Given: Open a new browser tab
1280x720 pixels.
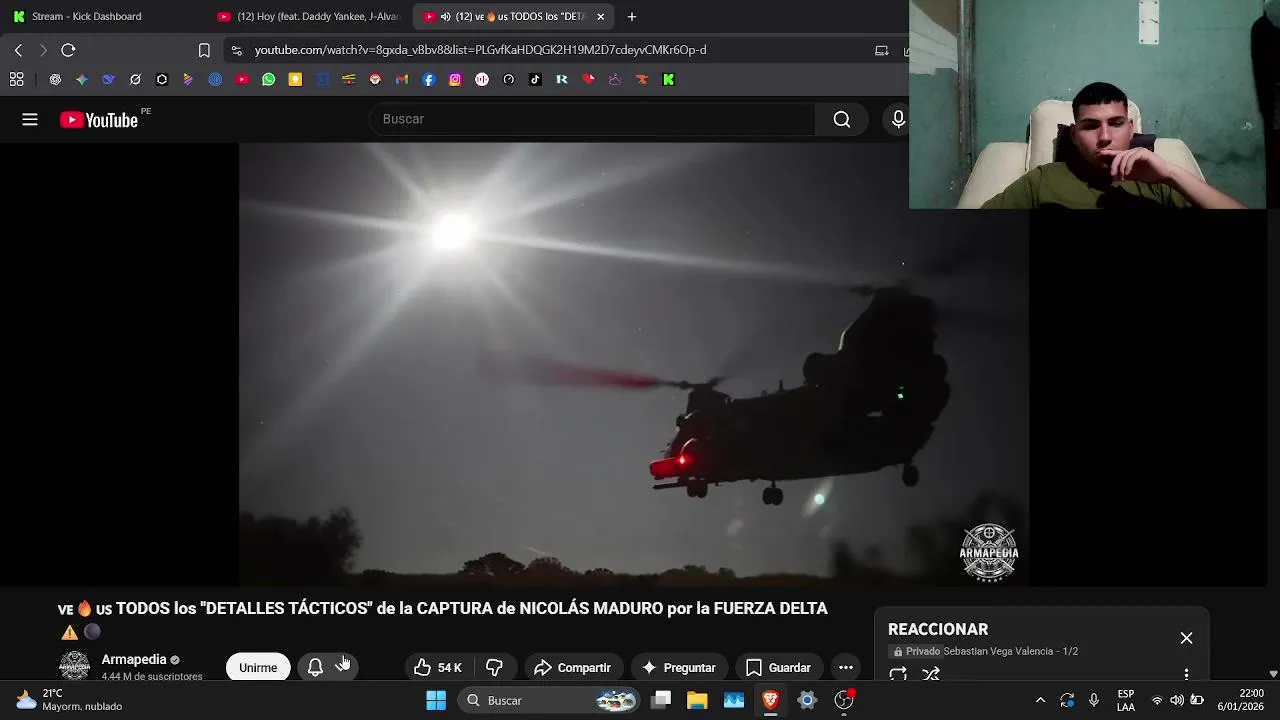Looking at the screenshot, I should click(631, 16).
